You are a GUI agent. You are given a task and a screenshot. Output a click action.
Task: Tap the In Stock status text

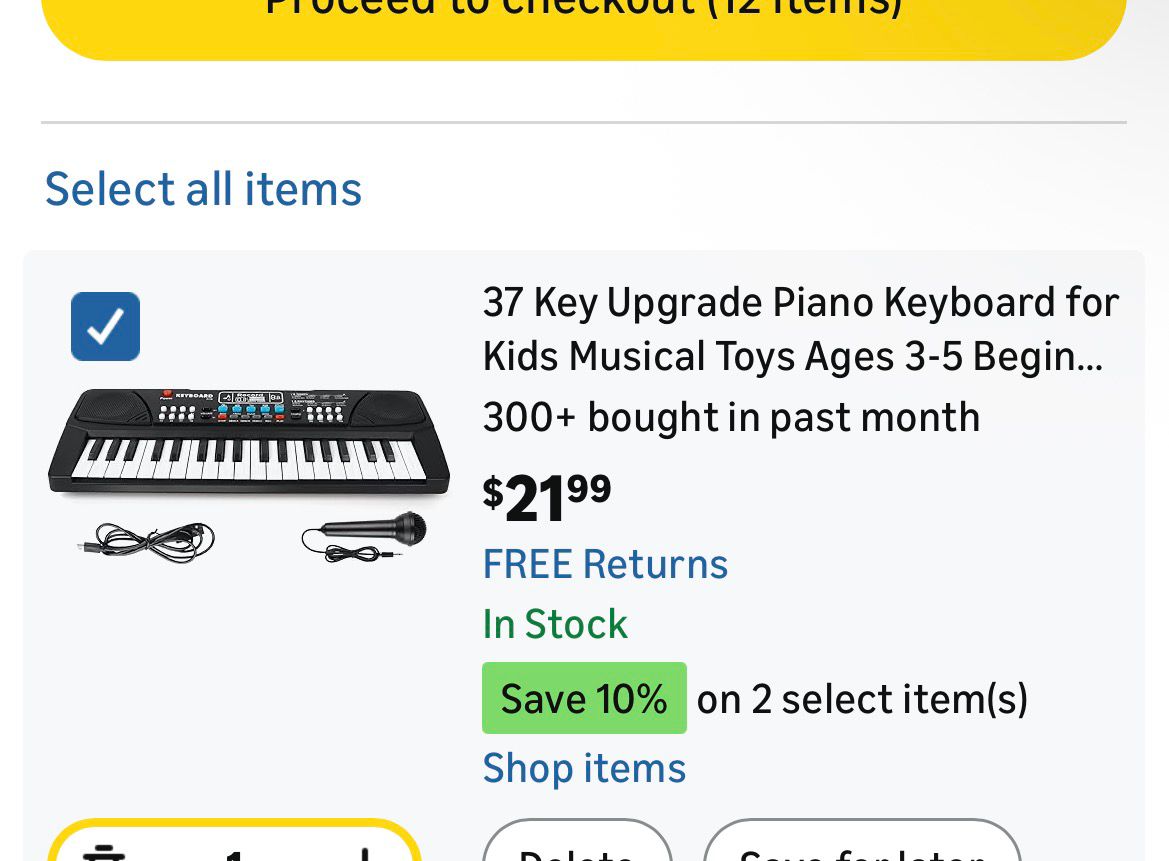[555, 624]
